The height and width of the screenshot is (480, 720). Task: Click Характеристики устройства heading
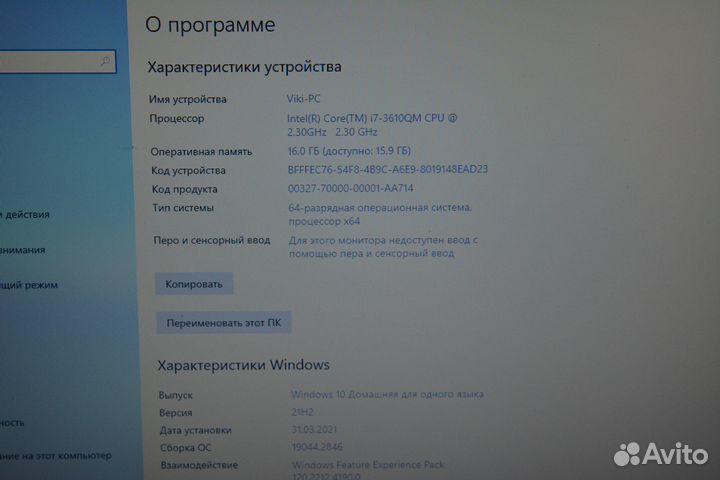point(244,67)
